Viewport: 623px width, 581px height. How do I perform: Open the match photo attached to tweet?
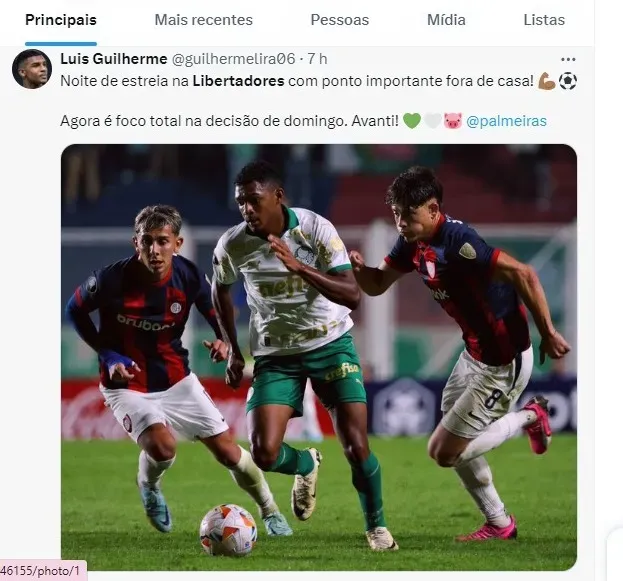[319, 357]
